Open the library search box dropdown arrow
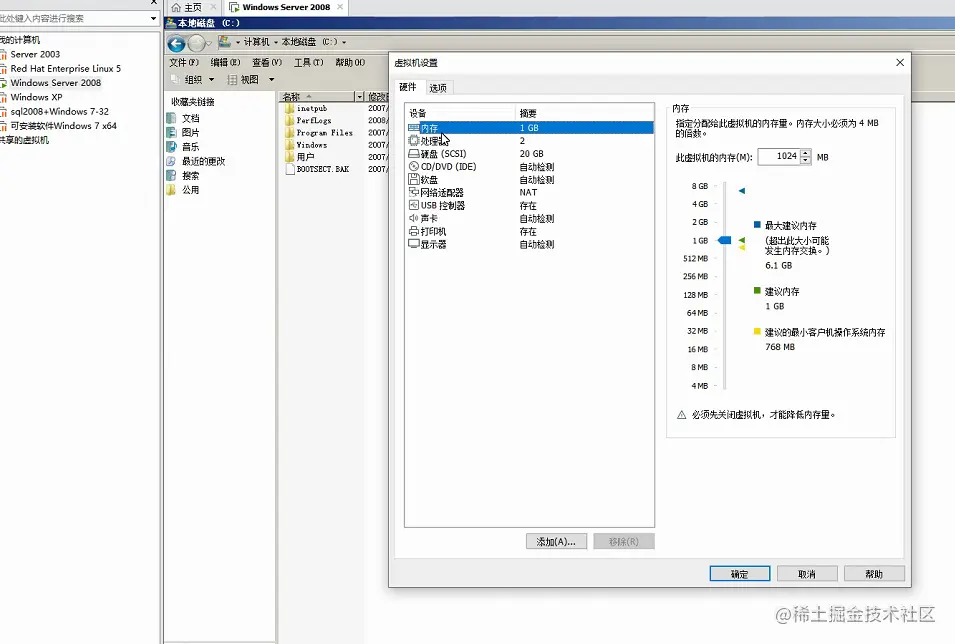 (153, 18)
